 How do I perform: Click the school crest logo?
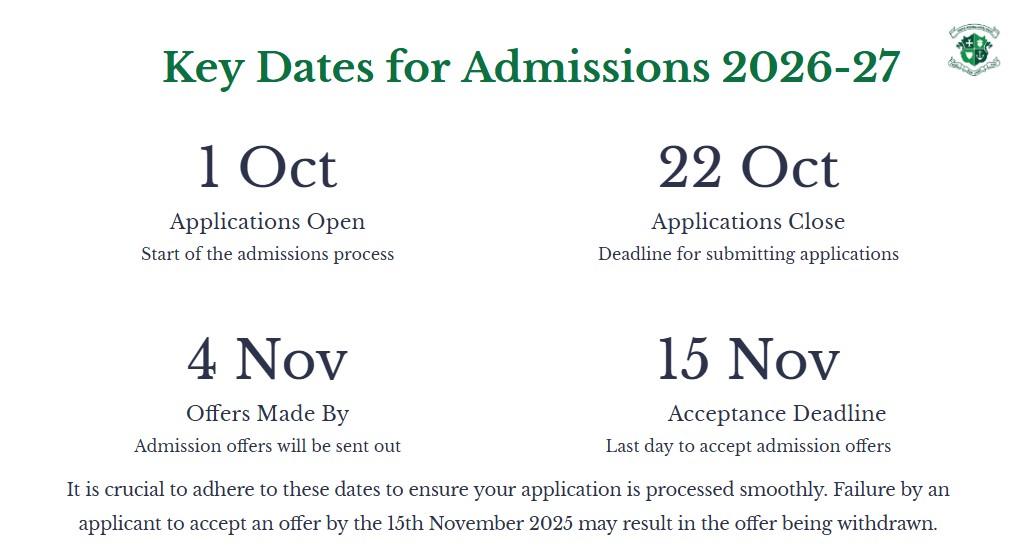(x=973, y=49)
